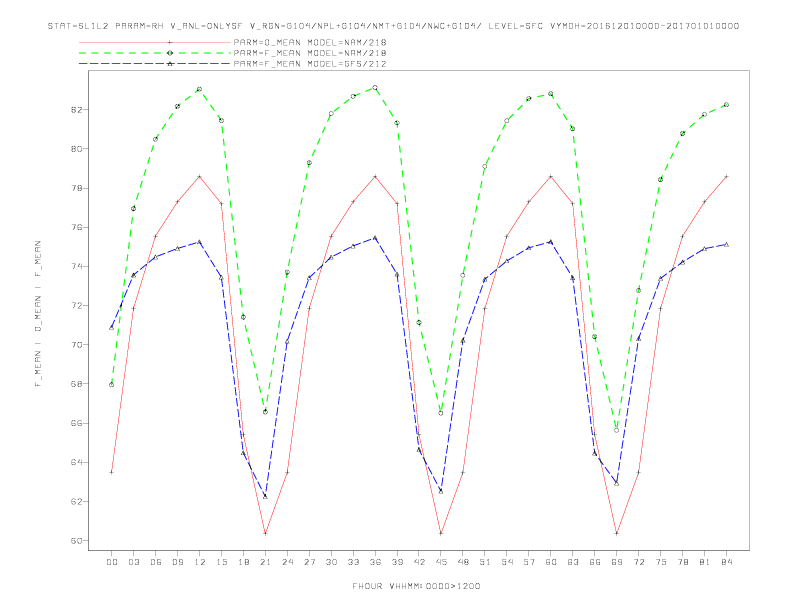Click the x-axis label FHOUR VHHMM:0000>1200
792x612 pixels.
[x=416, y=586]
